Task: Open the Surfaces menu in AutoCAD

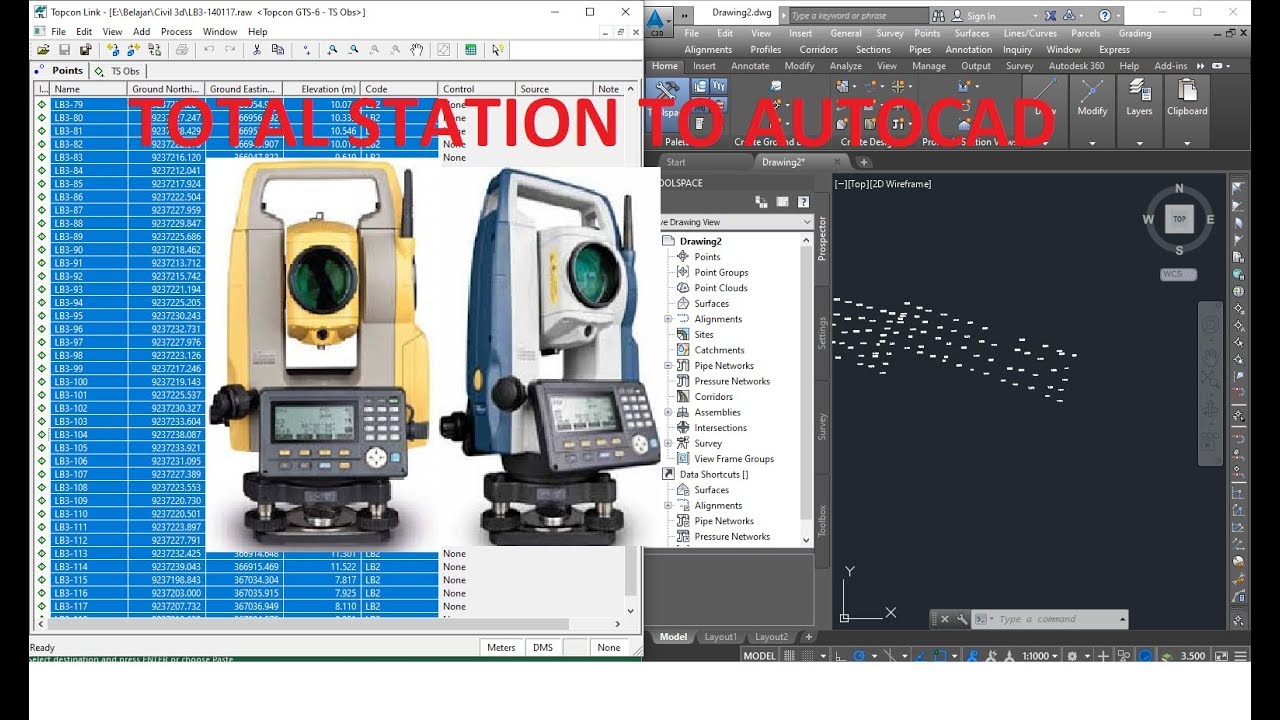Action: click(x=971, y=33)
